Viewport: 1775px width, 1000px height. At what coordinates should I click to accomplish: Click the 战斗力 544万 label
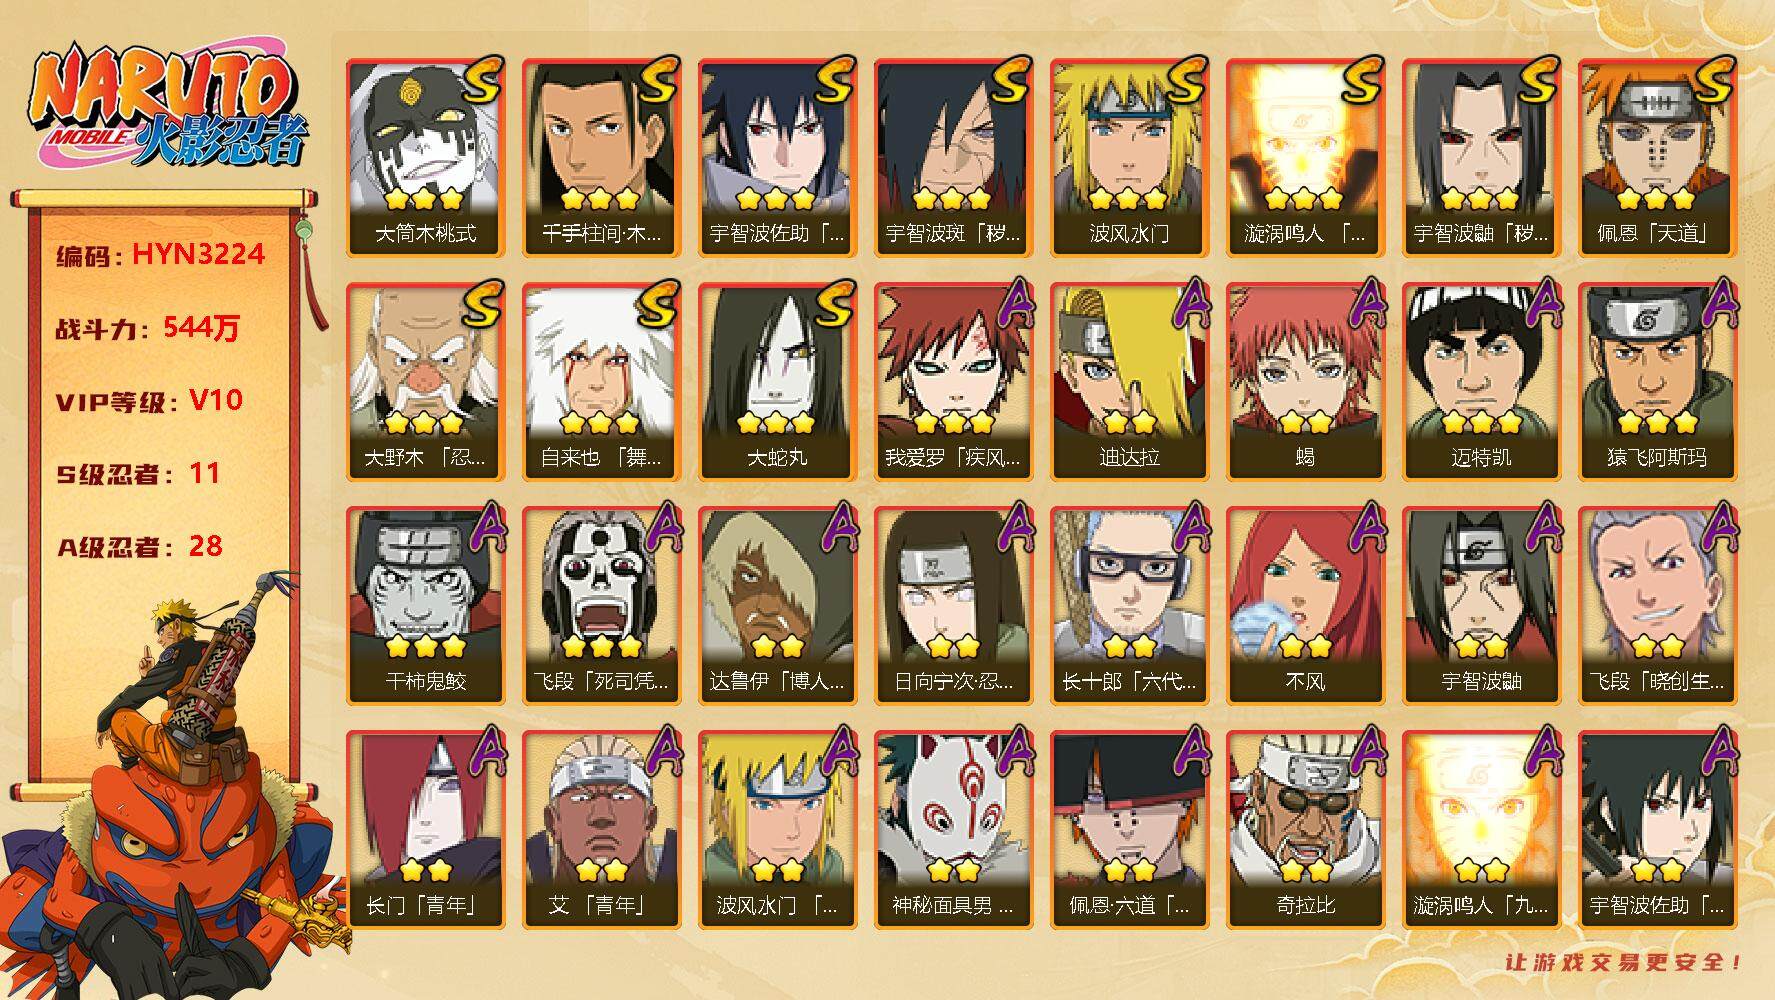pyautogui.click(x=148, y=328)
